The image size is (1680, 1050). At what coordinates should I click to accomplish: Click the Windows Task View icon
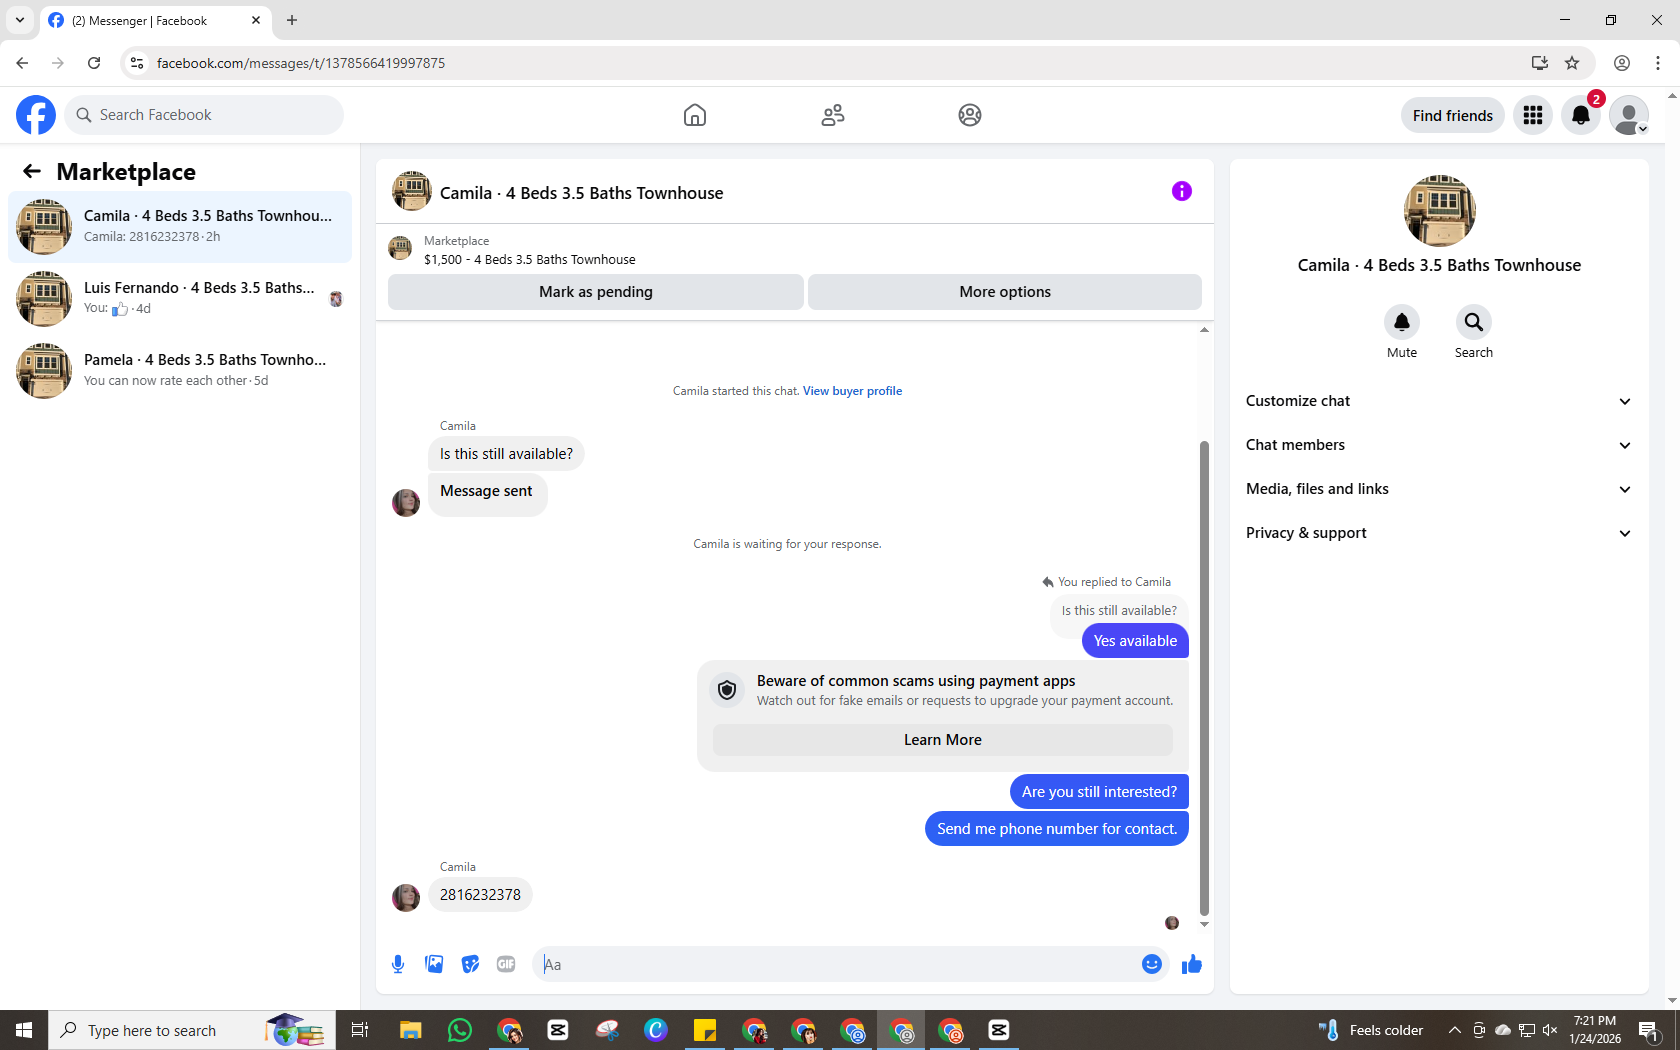[x=360, y=1030]
